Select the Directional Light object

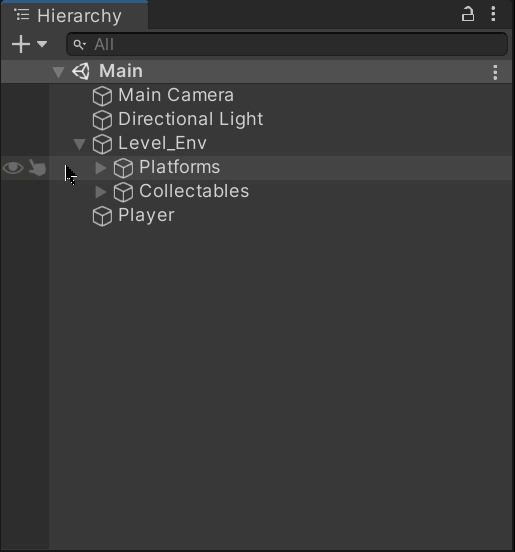click(190, 119)
